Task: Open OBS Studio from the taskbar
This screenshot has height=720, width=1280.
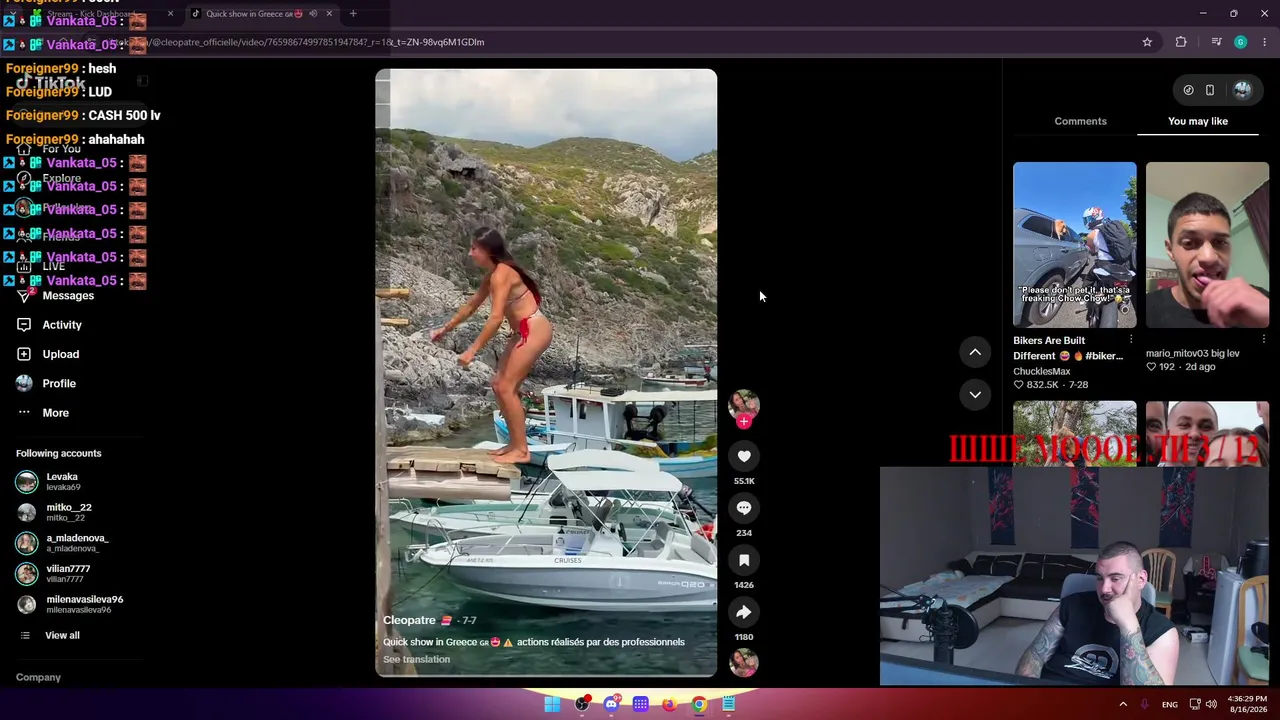Action: click(582, 704)
